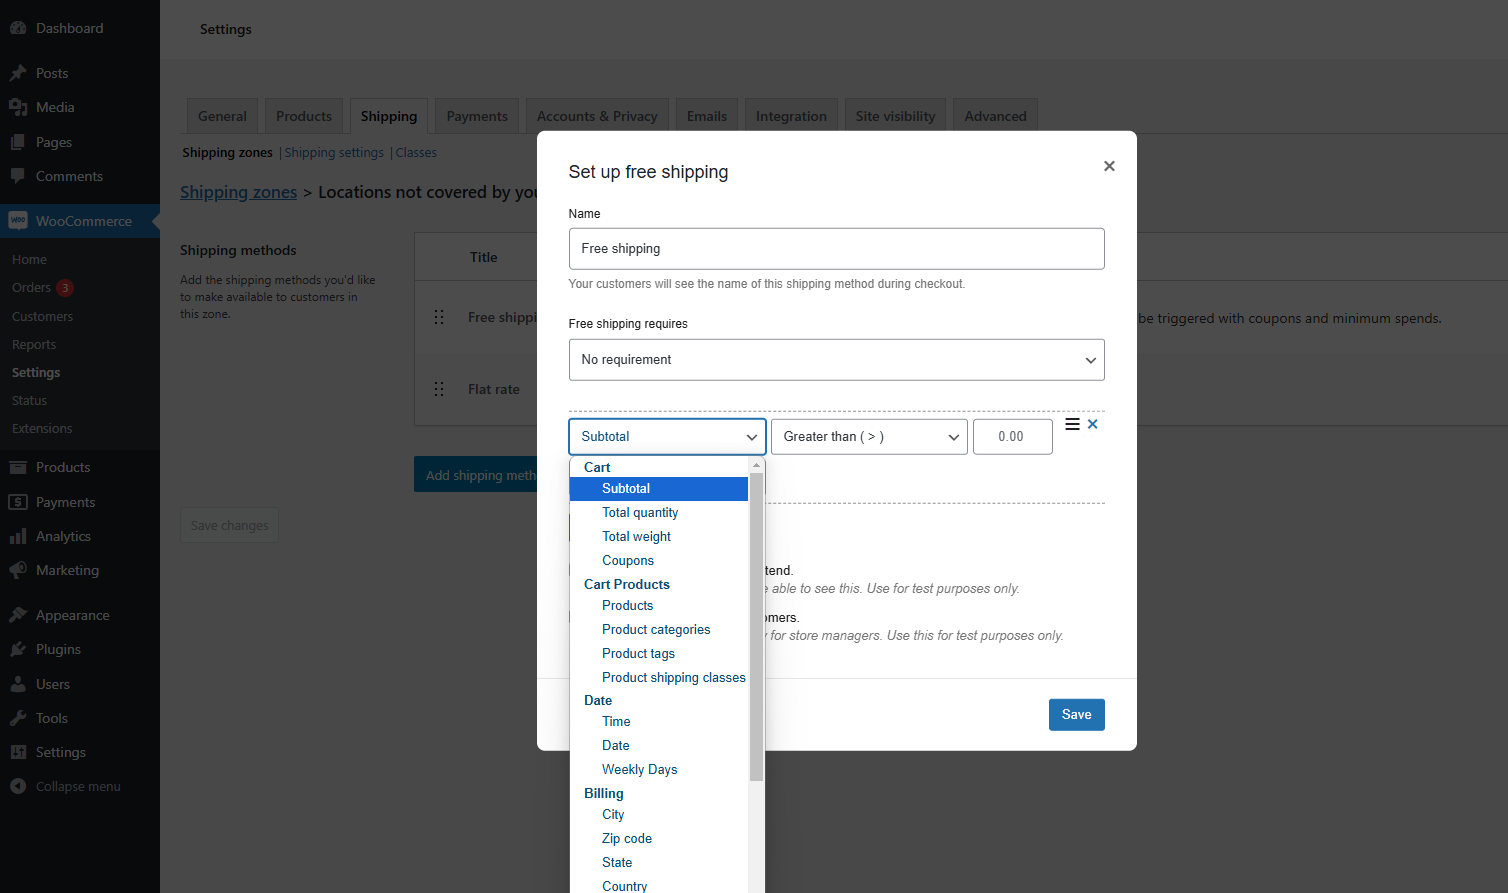Click the Appearance paintbrush icon in sidebar
Viewport: 1508px width, 893px height.
(x=18, y=615)
